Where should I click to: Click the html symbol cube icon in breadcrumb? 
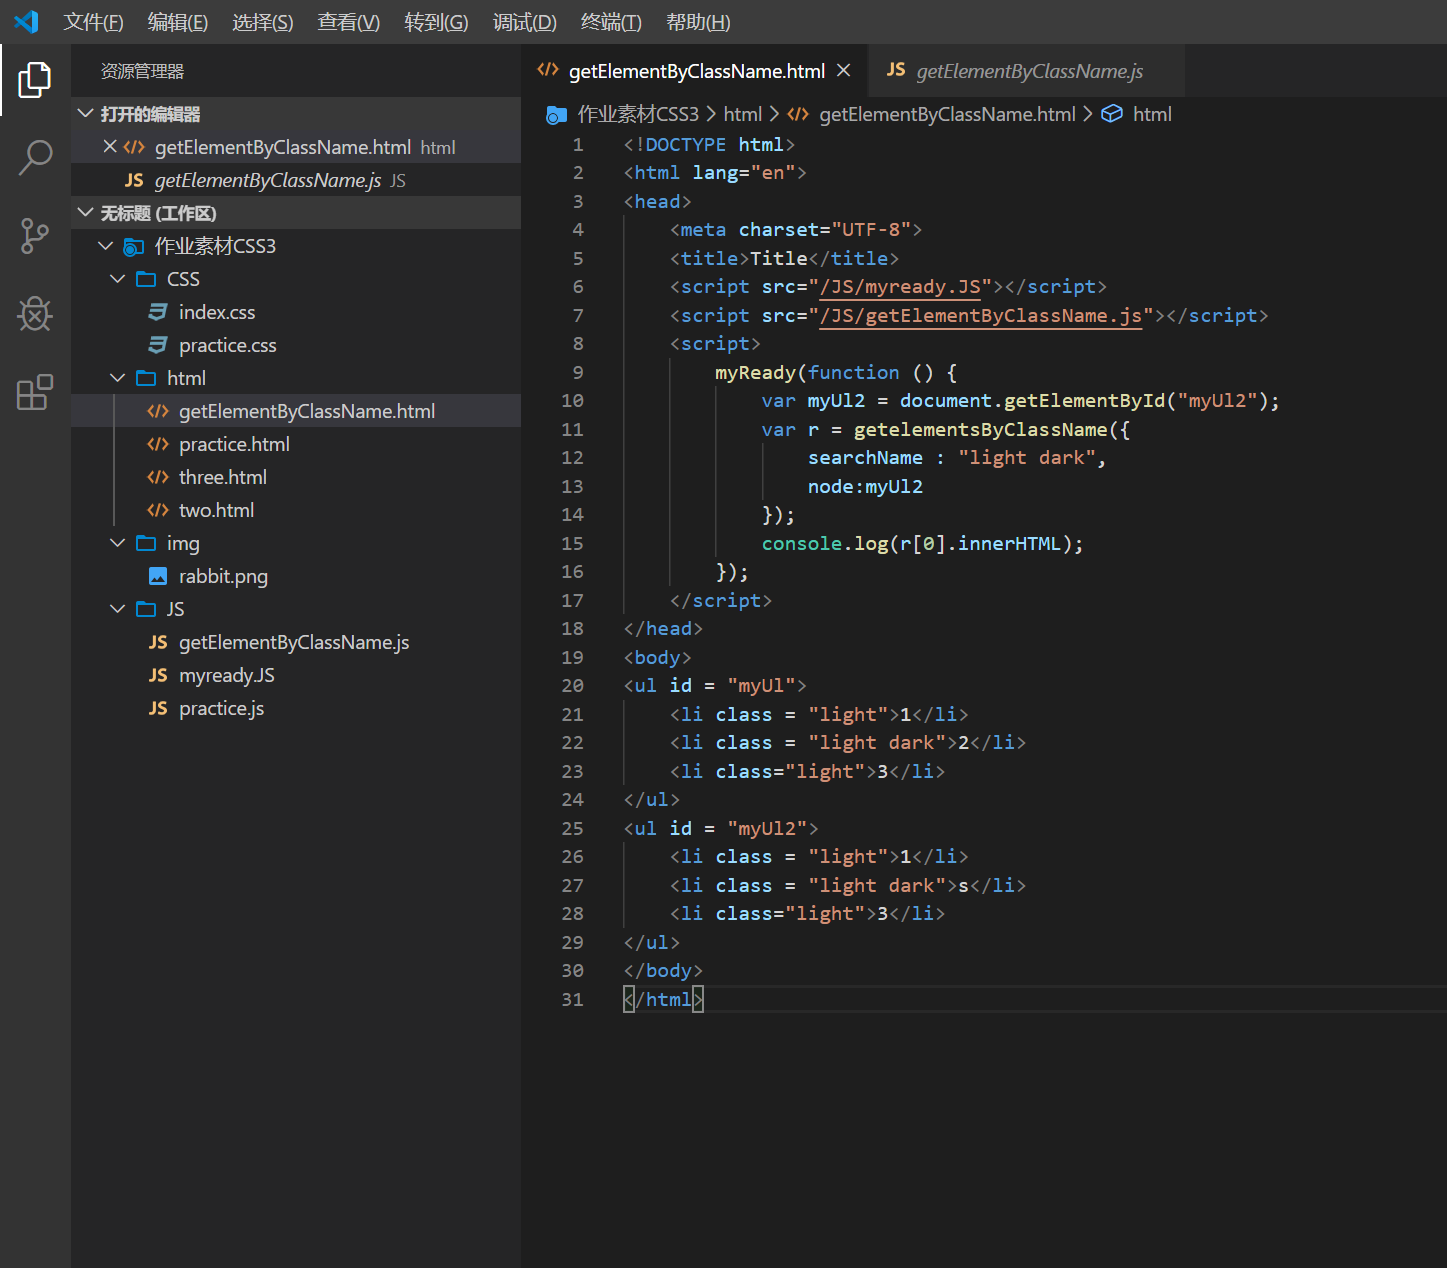(1112, 114)
